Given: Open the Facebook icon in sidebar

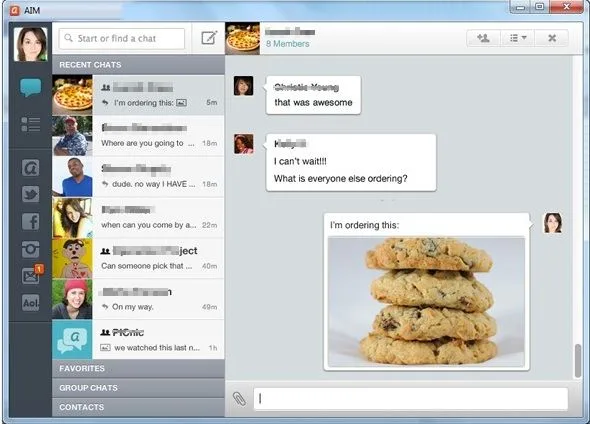Looking at the screenshot, I should [x=30, y=221].
